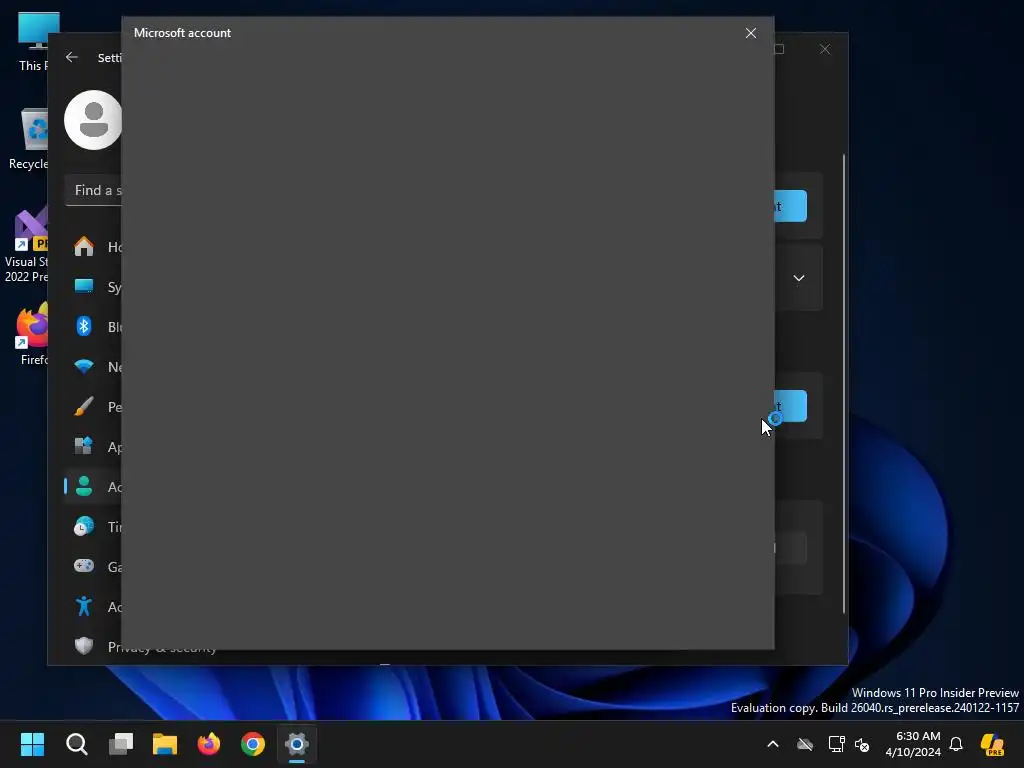The image size is (1024, 768).
Task: Open taskbar Search
Action: pos(76,744)
